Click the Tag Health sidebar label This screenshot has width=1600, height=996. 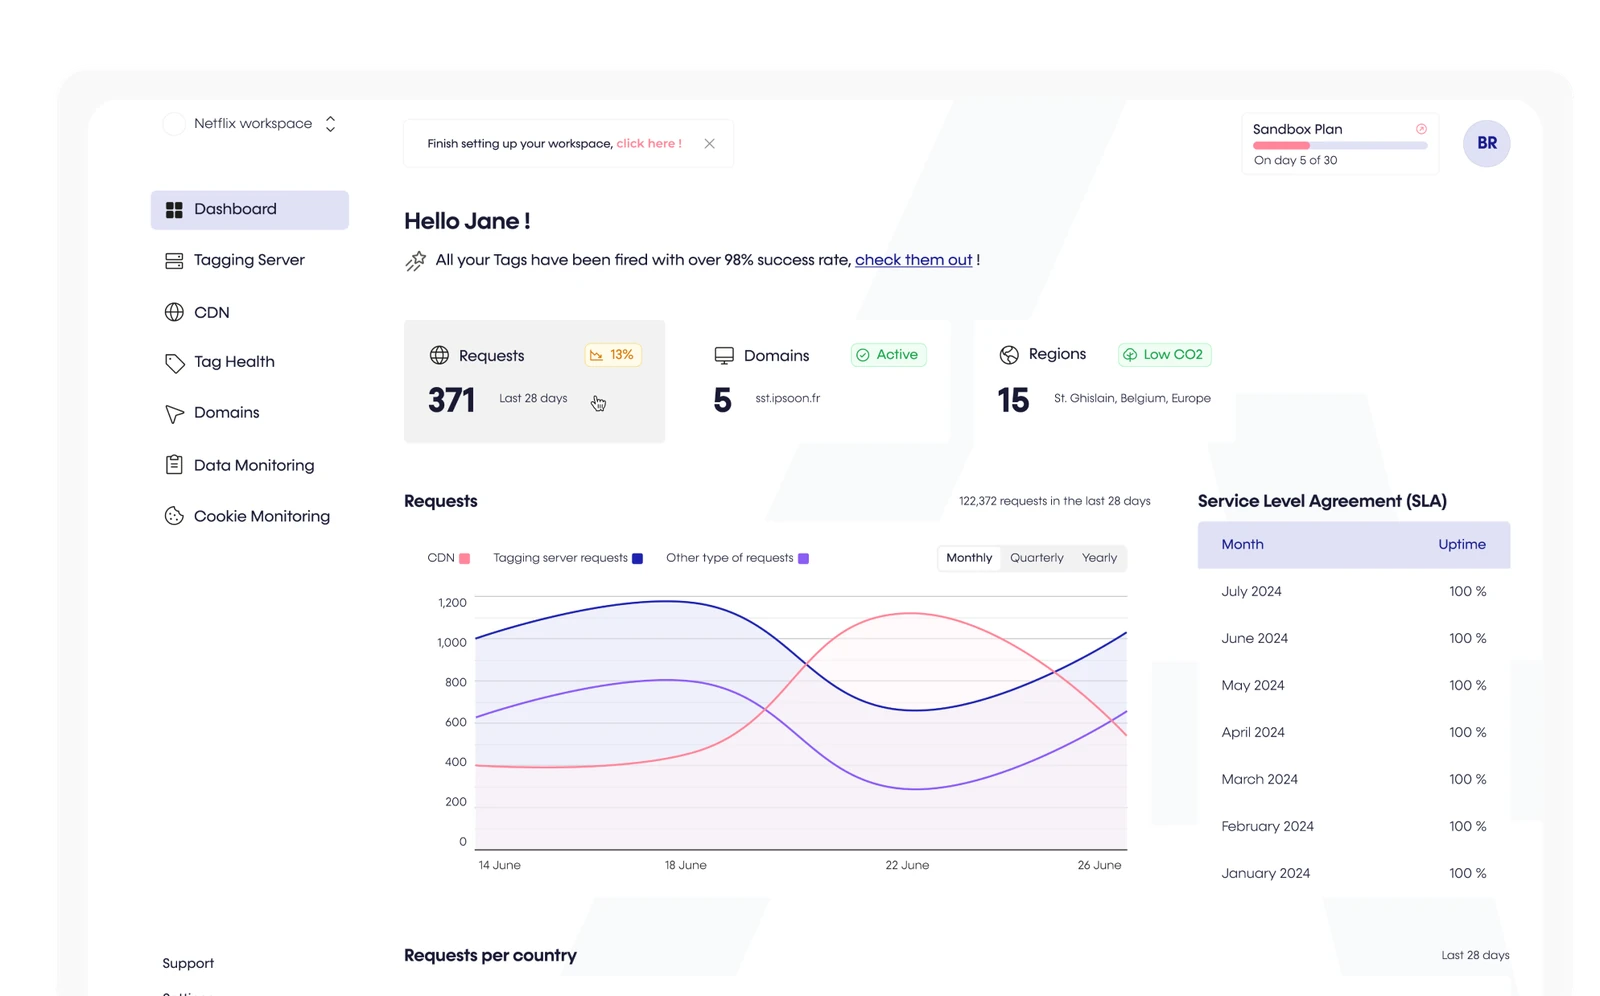coord(234,362)
